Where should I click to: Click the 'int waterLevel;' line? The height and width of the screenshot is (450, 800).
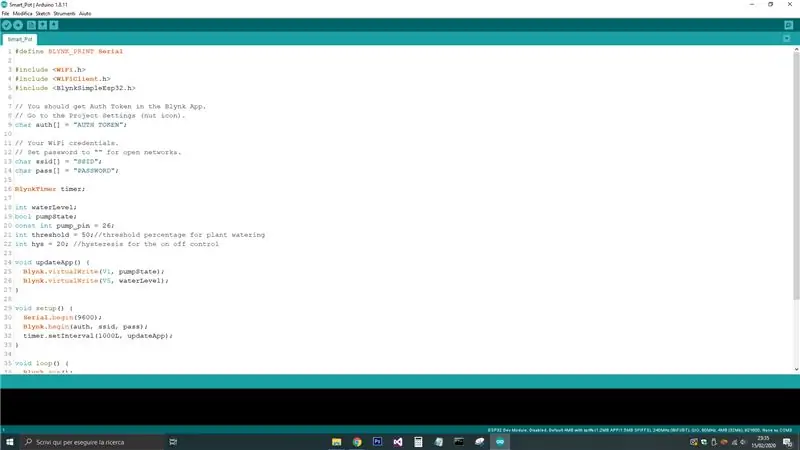[x=45, y=208]
